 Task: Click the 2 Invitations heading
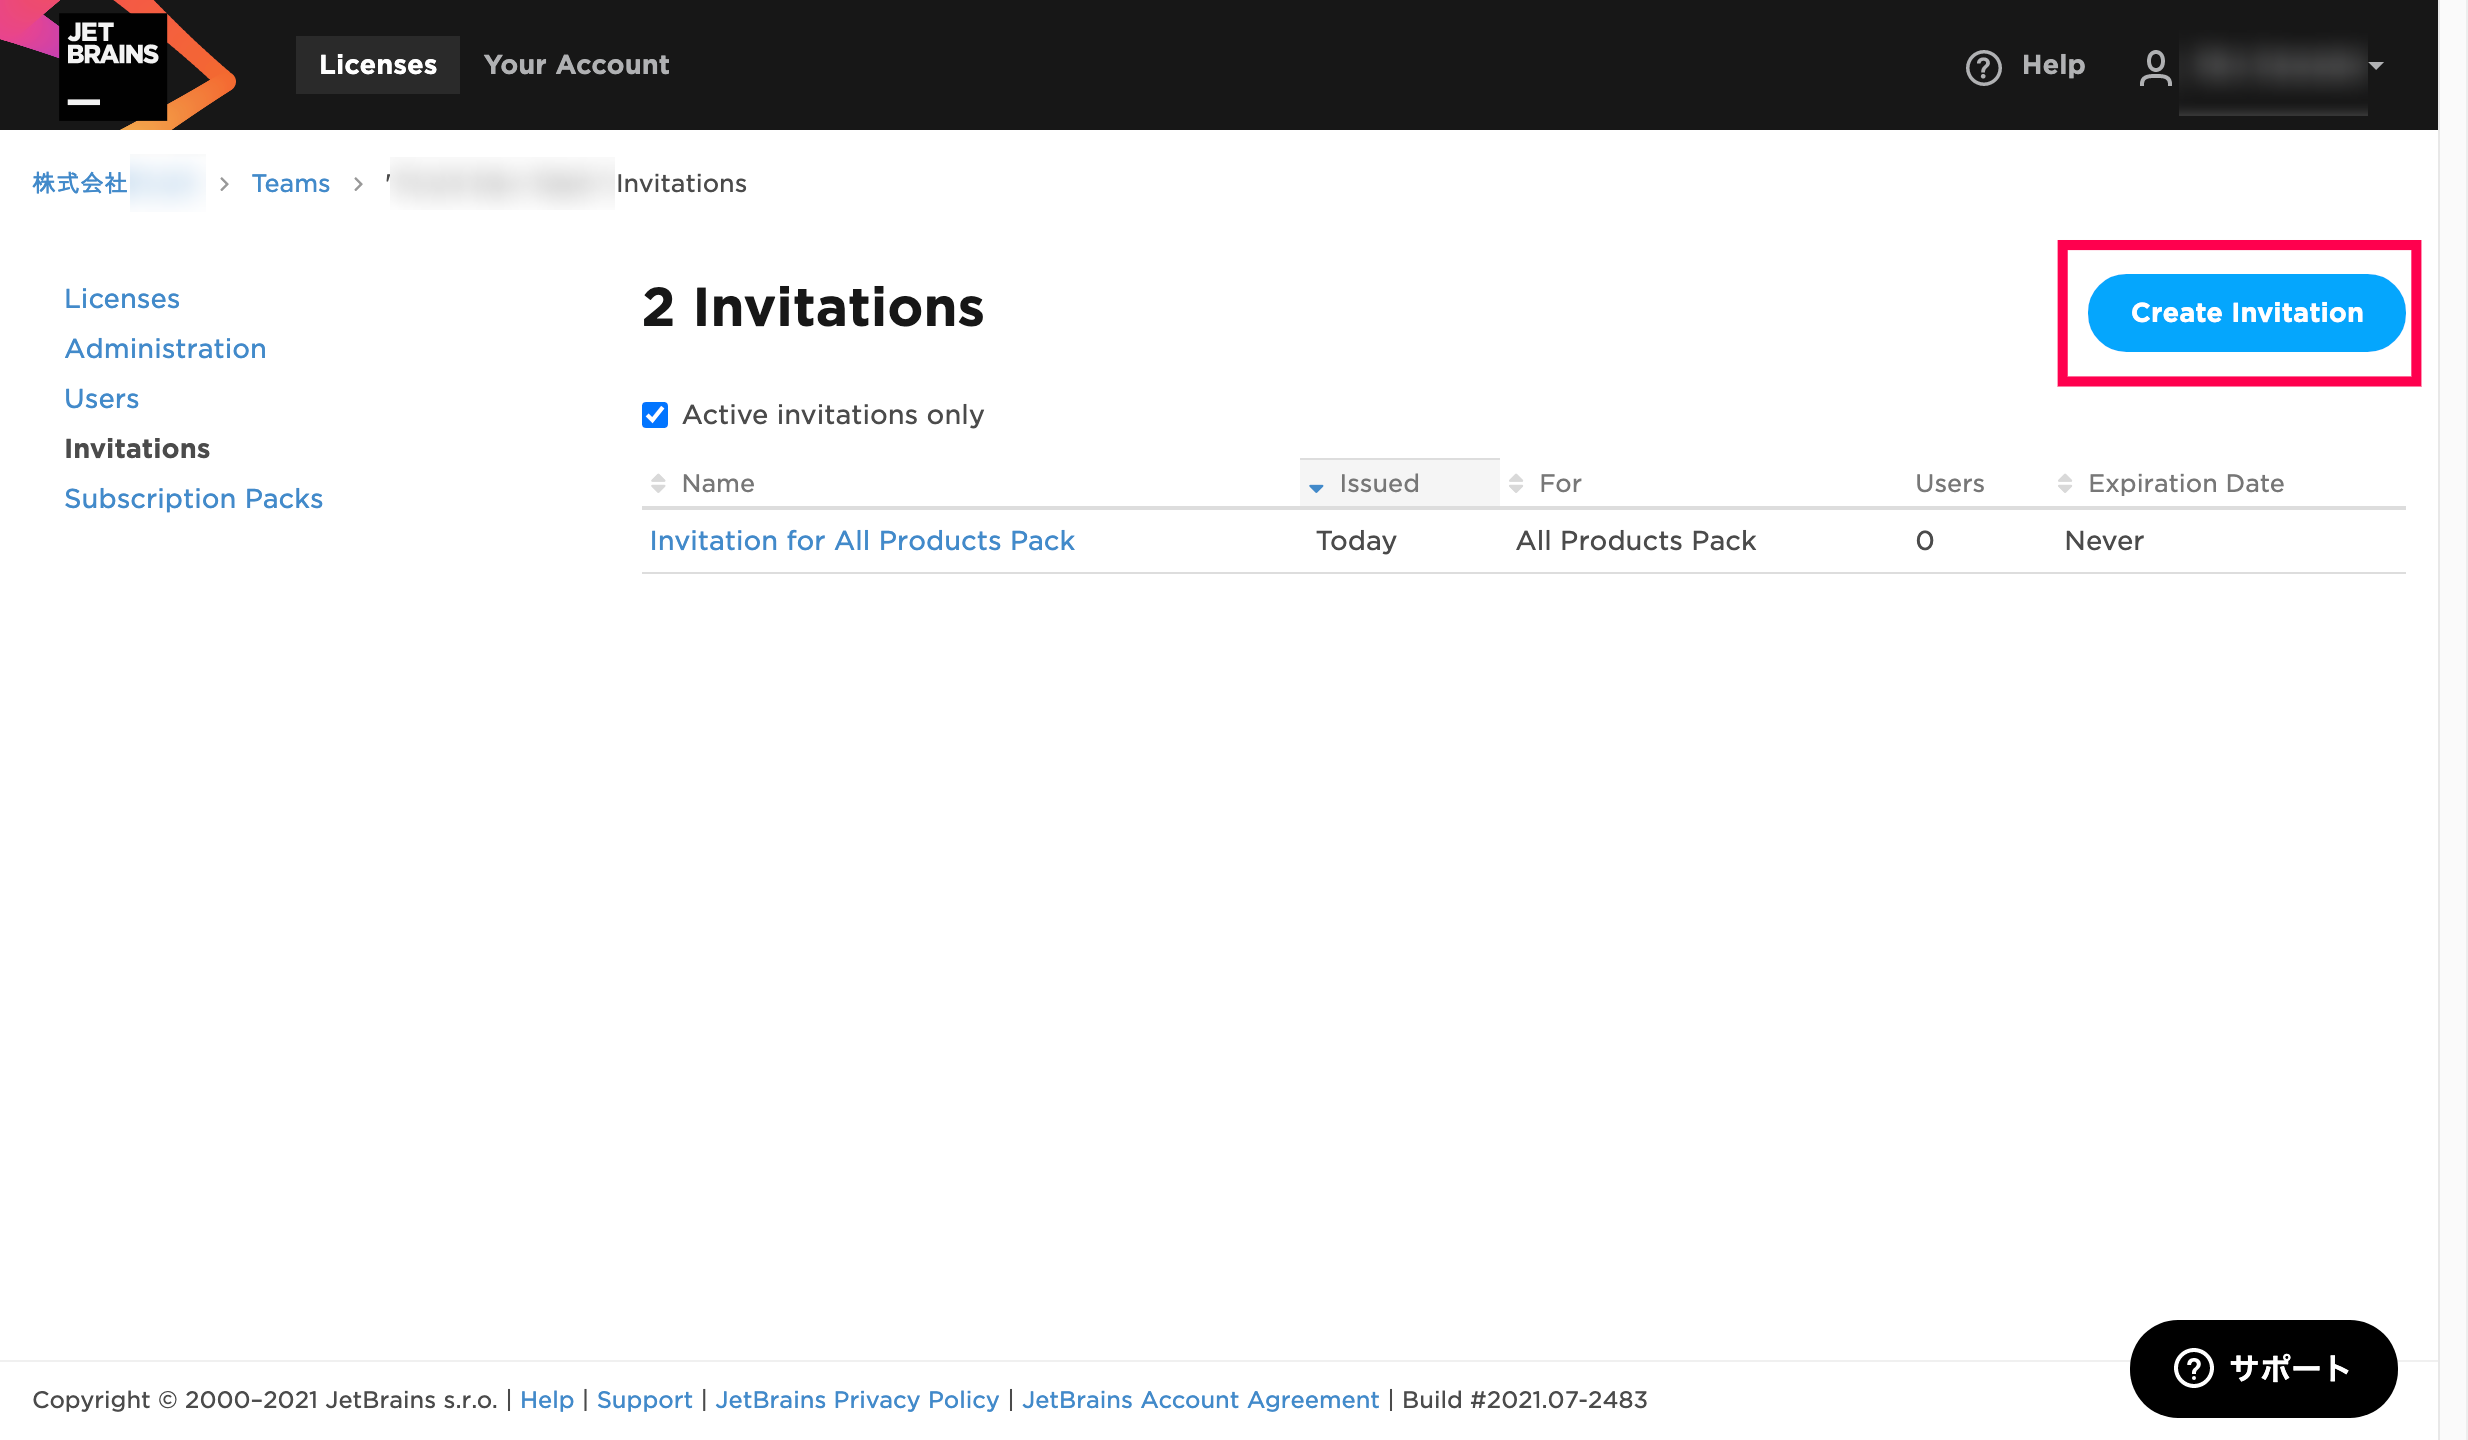pos(813,307)
